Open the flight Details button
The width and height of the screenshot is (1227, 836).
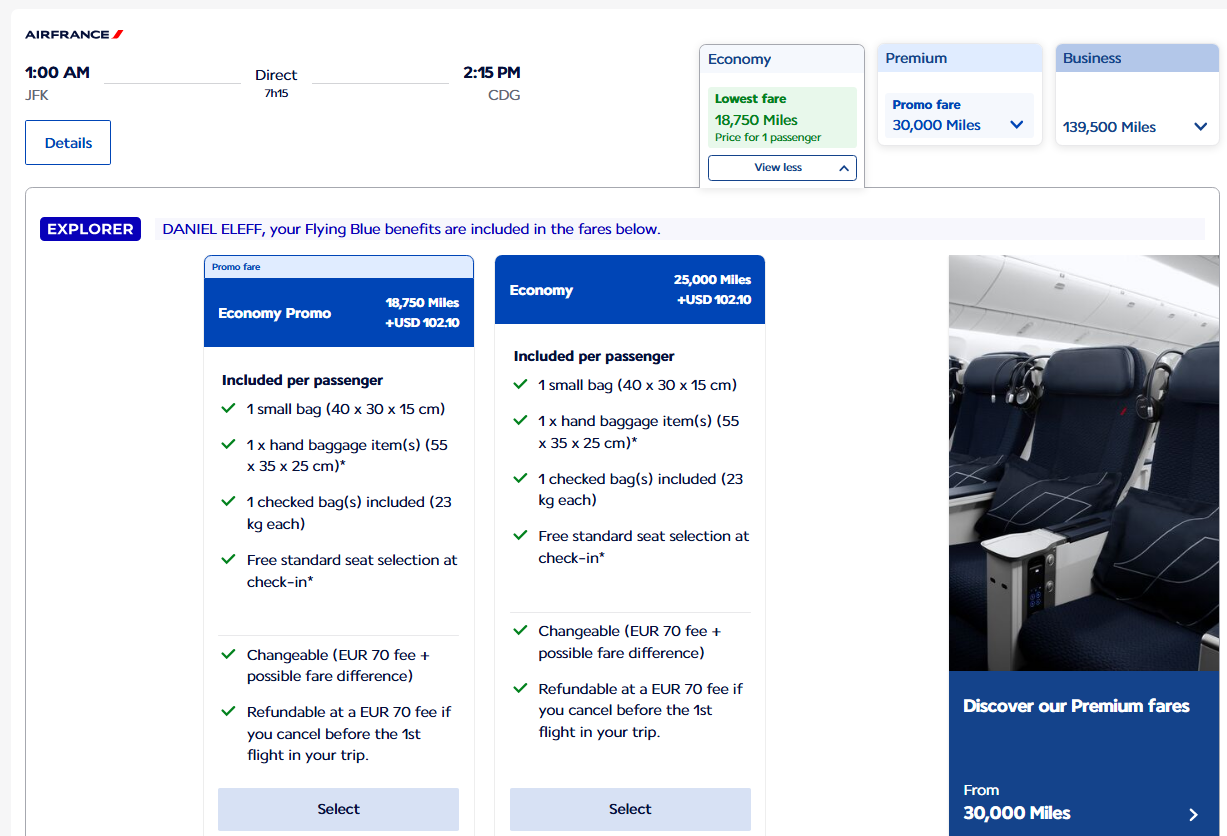point(68,143)
